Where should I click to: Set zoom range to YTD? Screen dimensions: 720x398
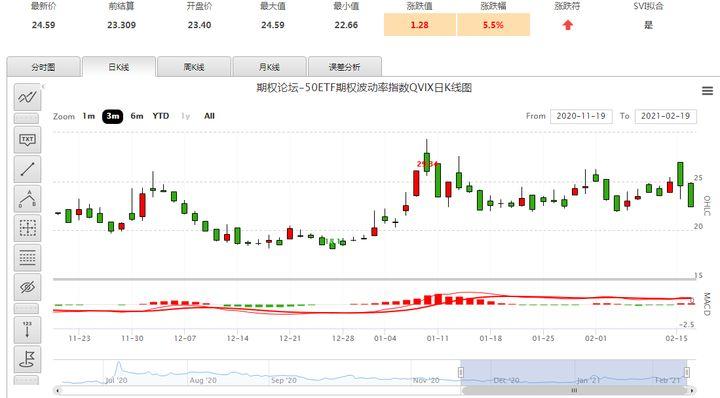161,116
